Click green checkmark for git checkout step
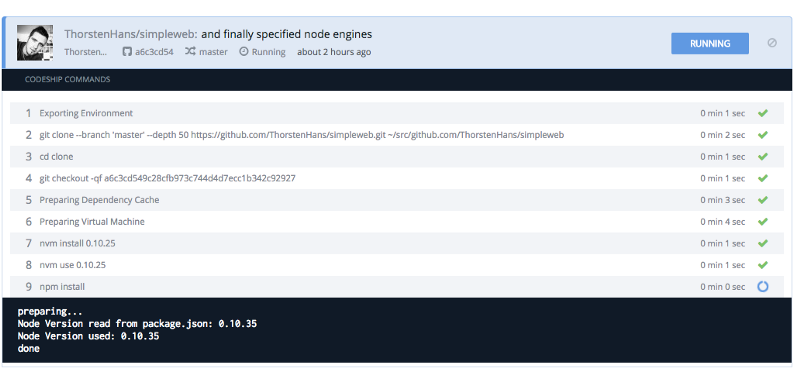This screenshot has height=385, width=800. (x=763, y=178)
